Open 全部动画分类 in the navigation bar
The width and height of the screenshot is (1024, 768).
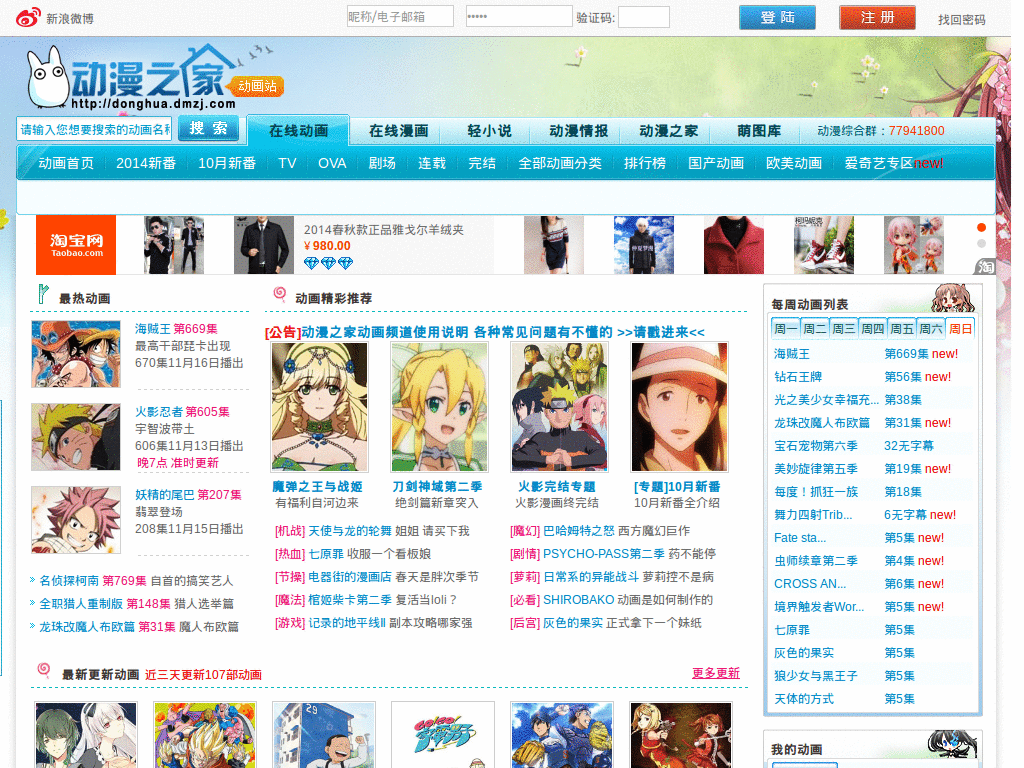560,163
